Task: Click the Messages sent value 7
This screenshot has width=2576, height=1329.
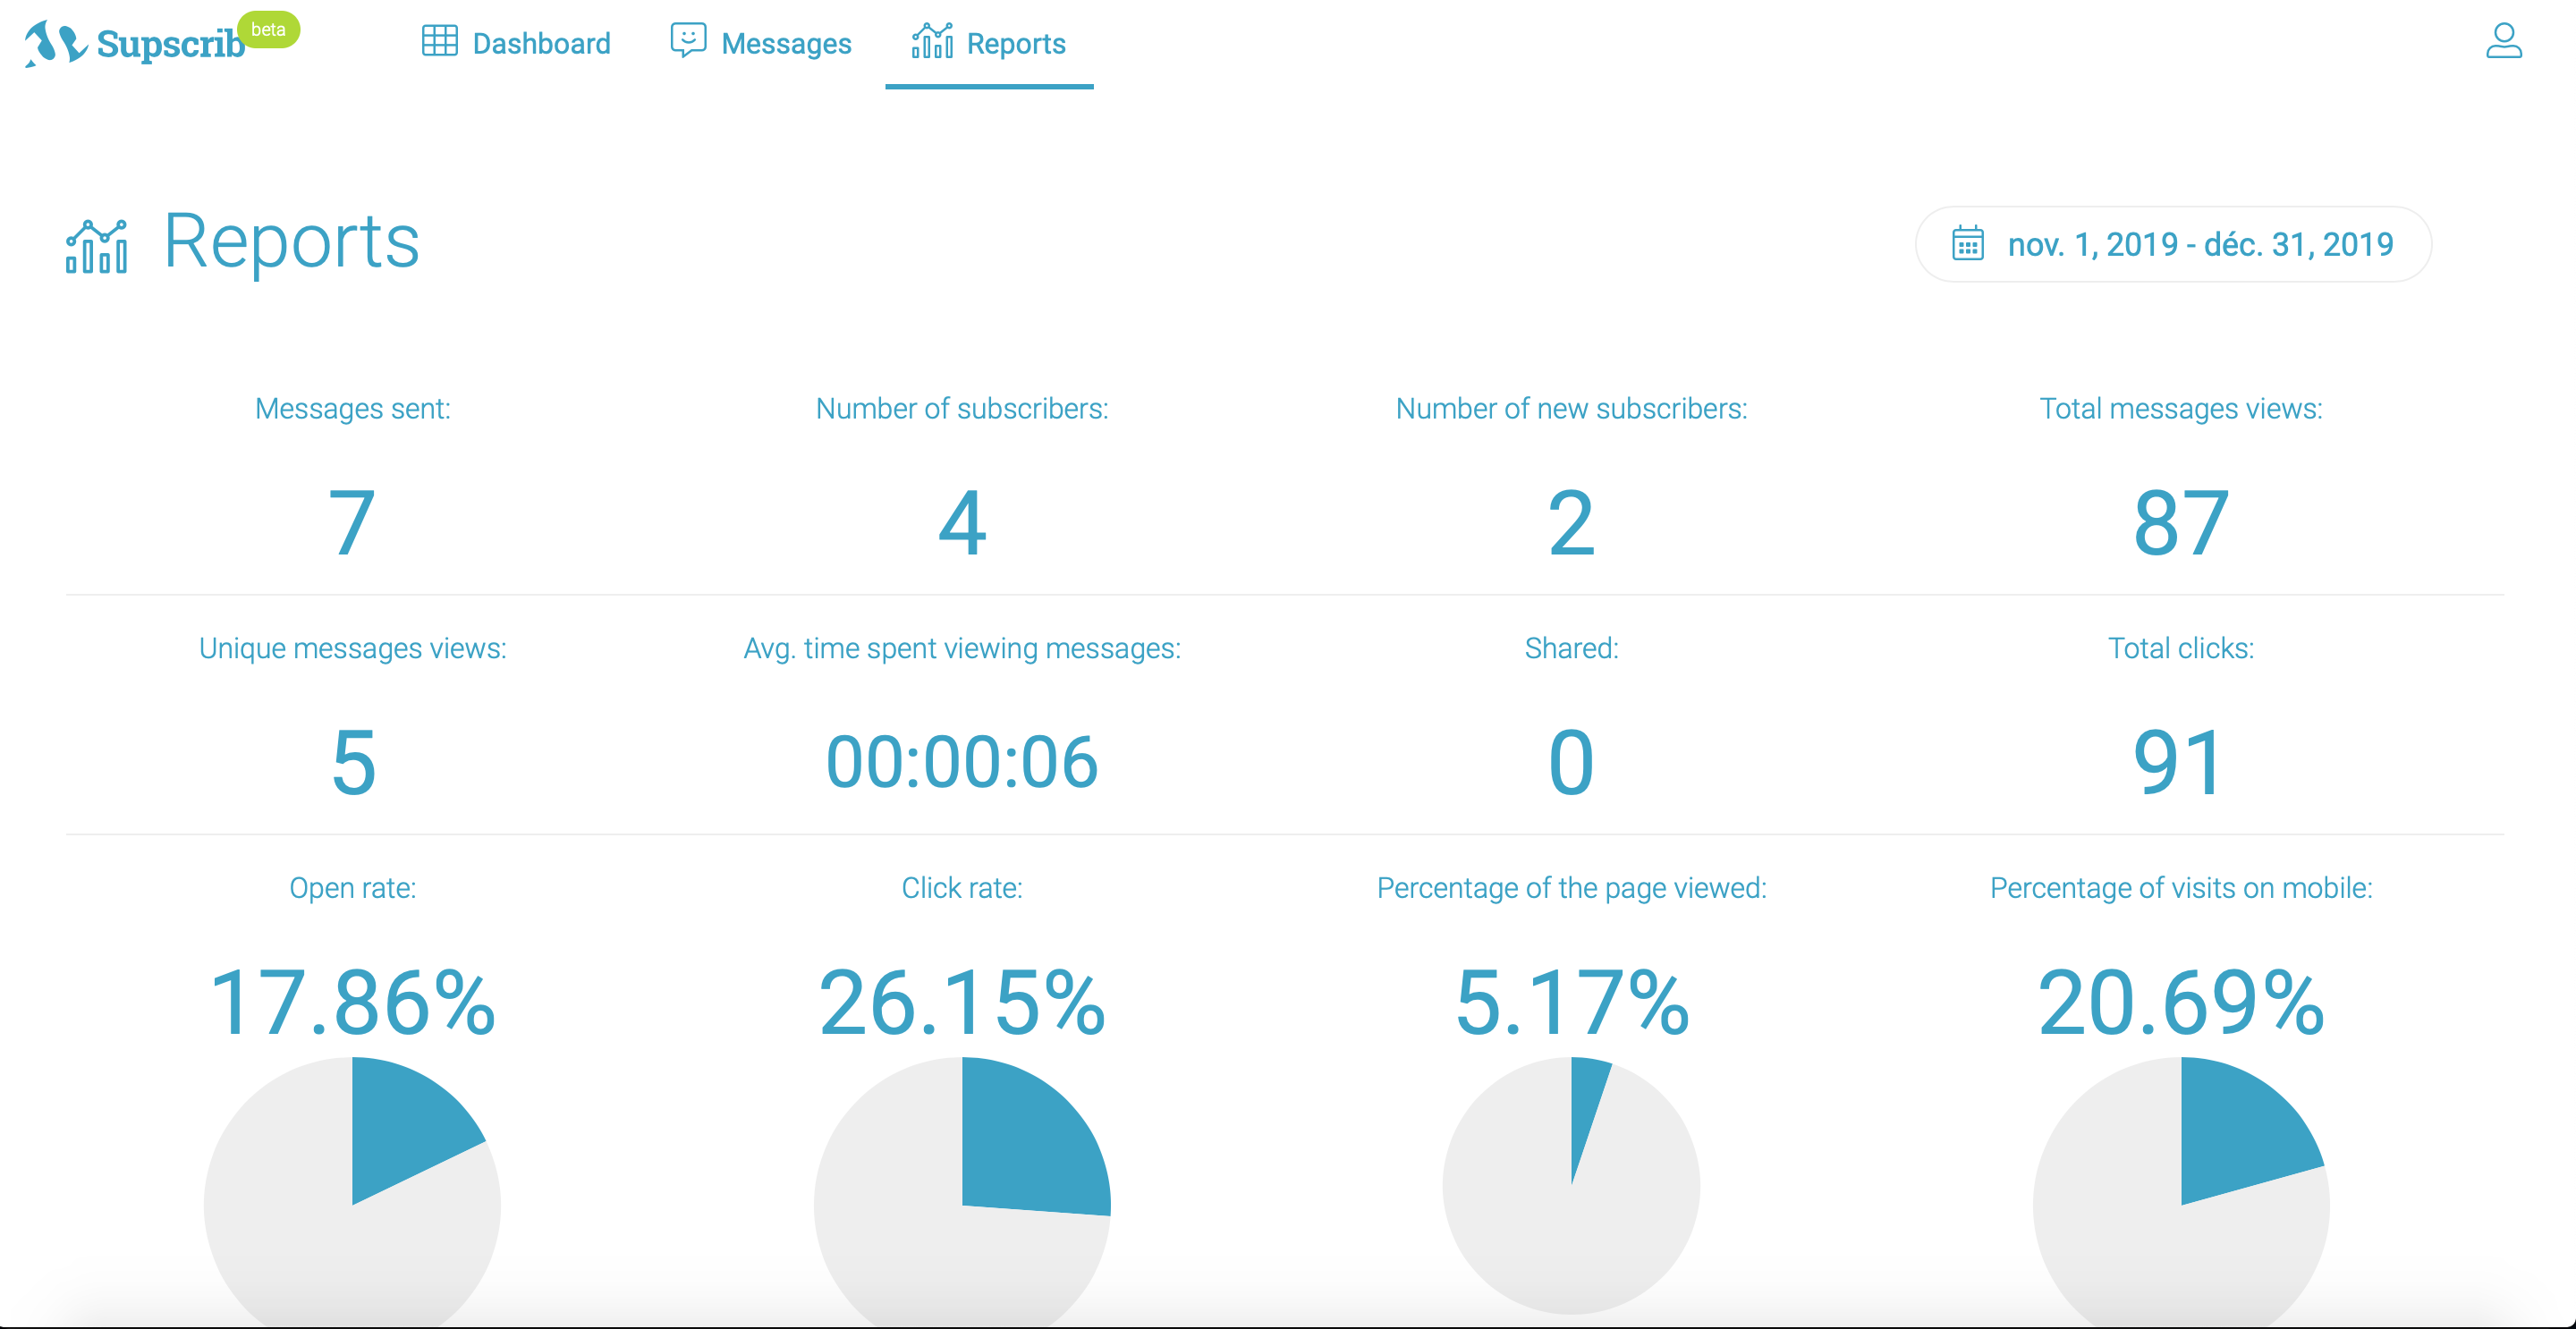Action: coord(352,523)
